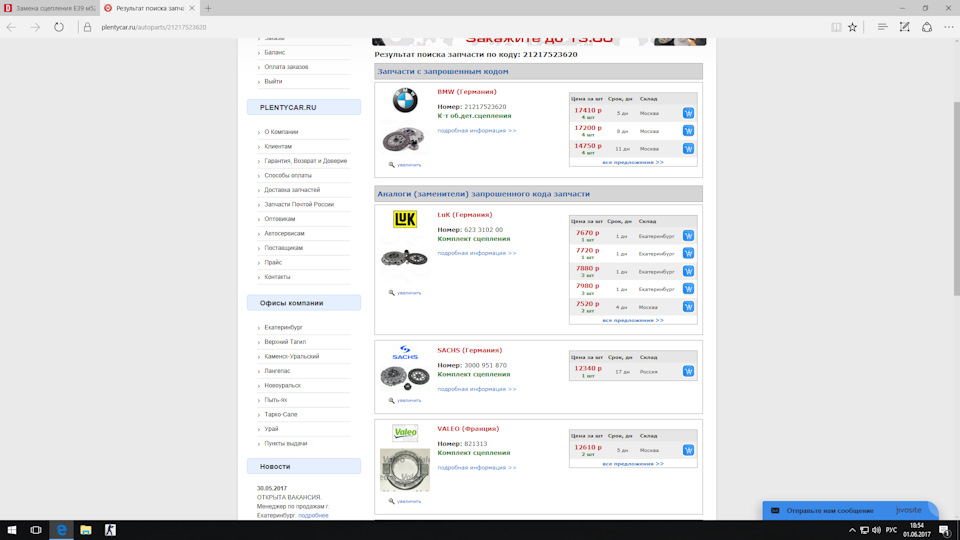
Task: Open SACHS подробная информация link
Action: click(x=476, y=389)
